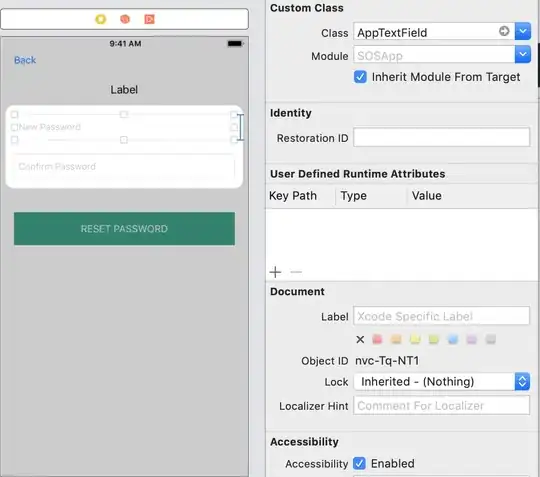This screenshot has height=477, width=540.
Task: Open the Class dropdown arrow
Action: tap(523, 32)
